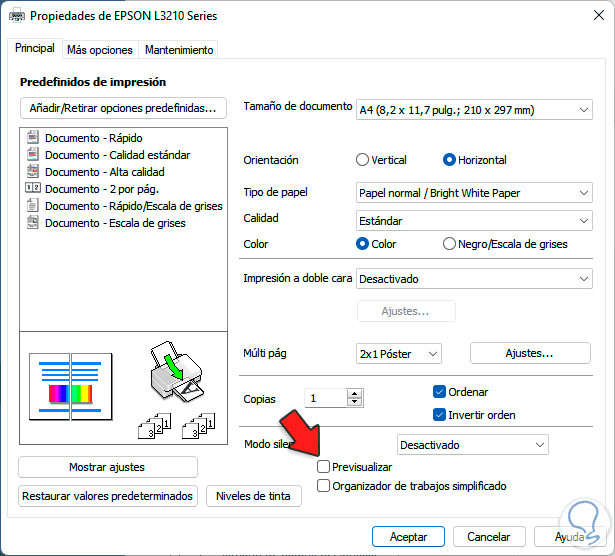Open the Modo silencioso dropdown

[x=473, y=445]
